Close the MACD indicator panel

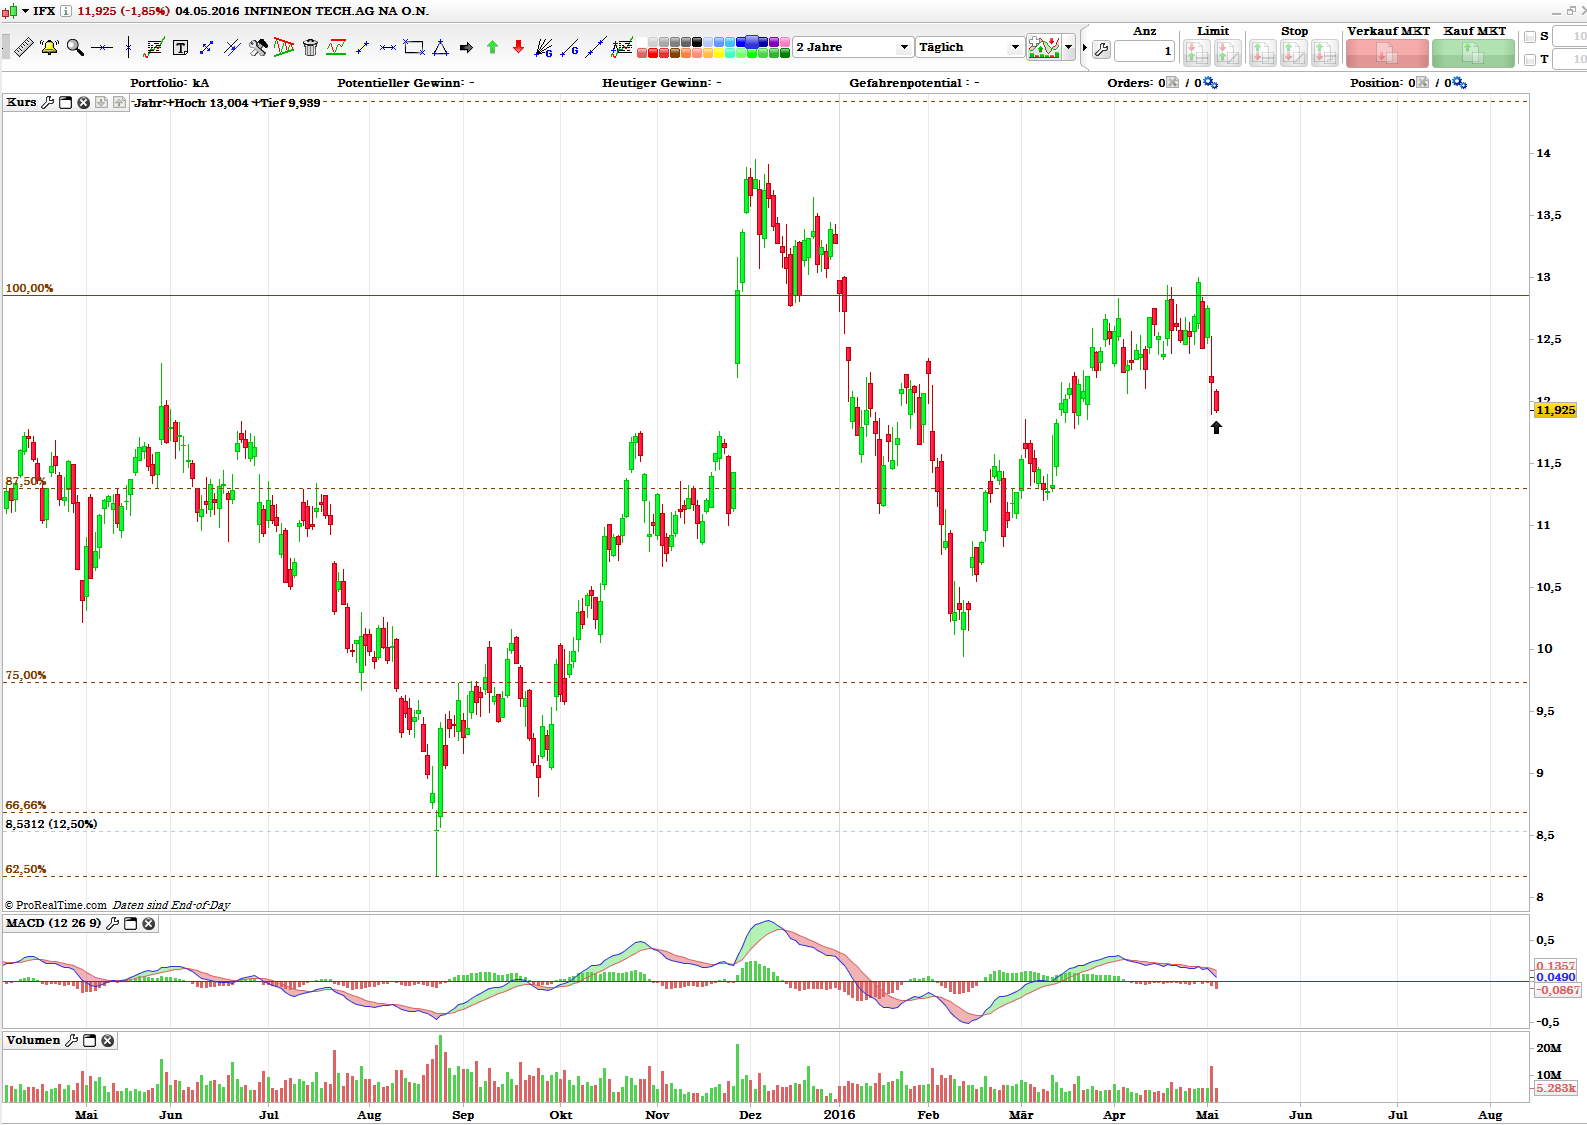(148, 923)
